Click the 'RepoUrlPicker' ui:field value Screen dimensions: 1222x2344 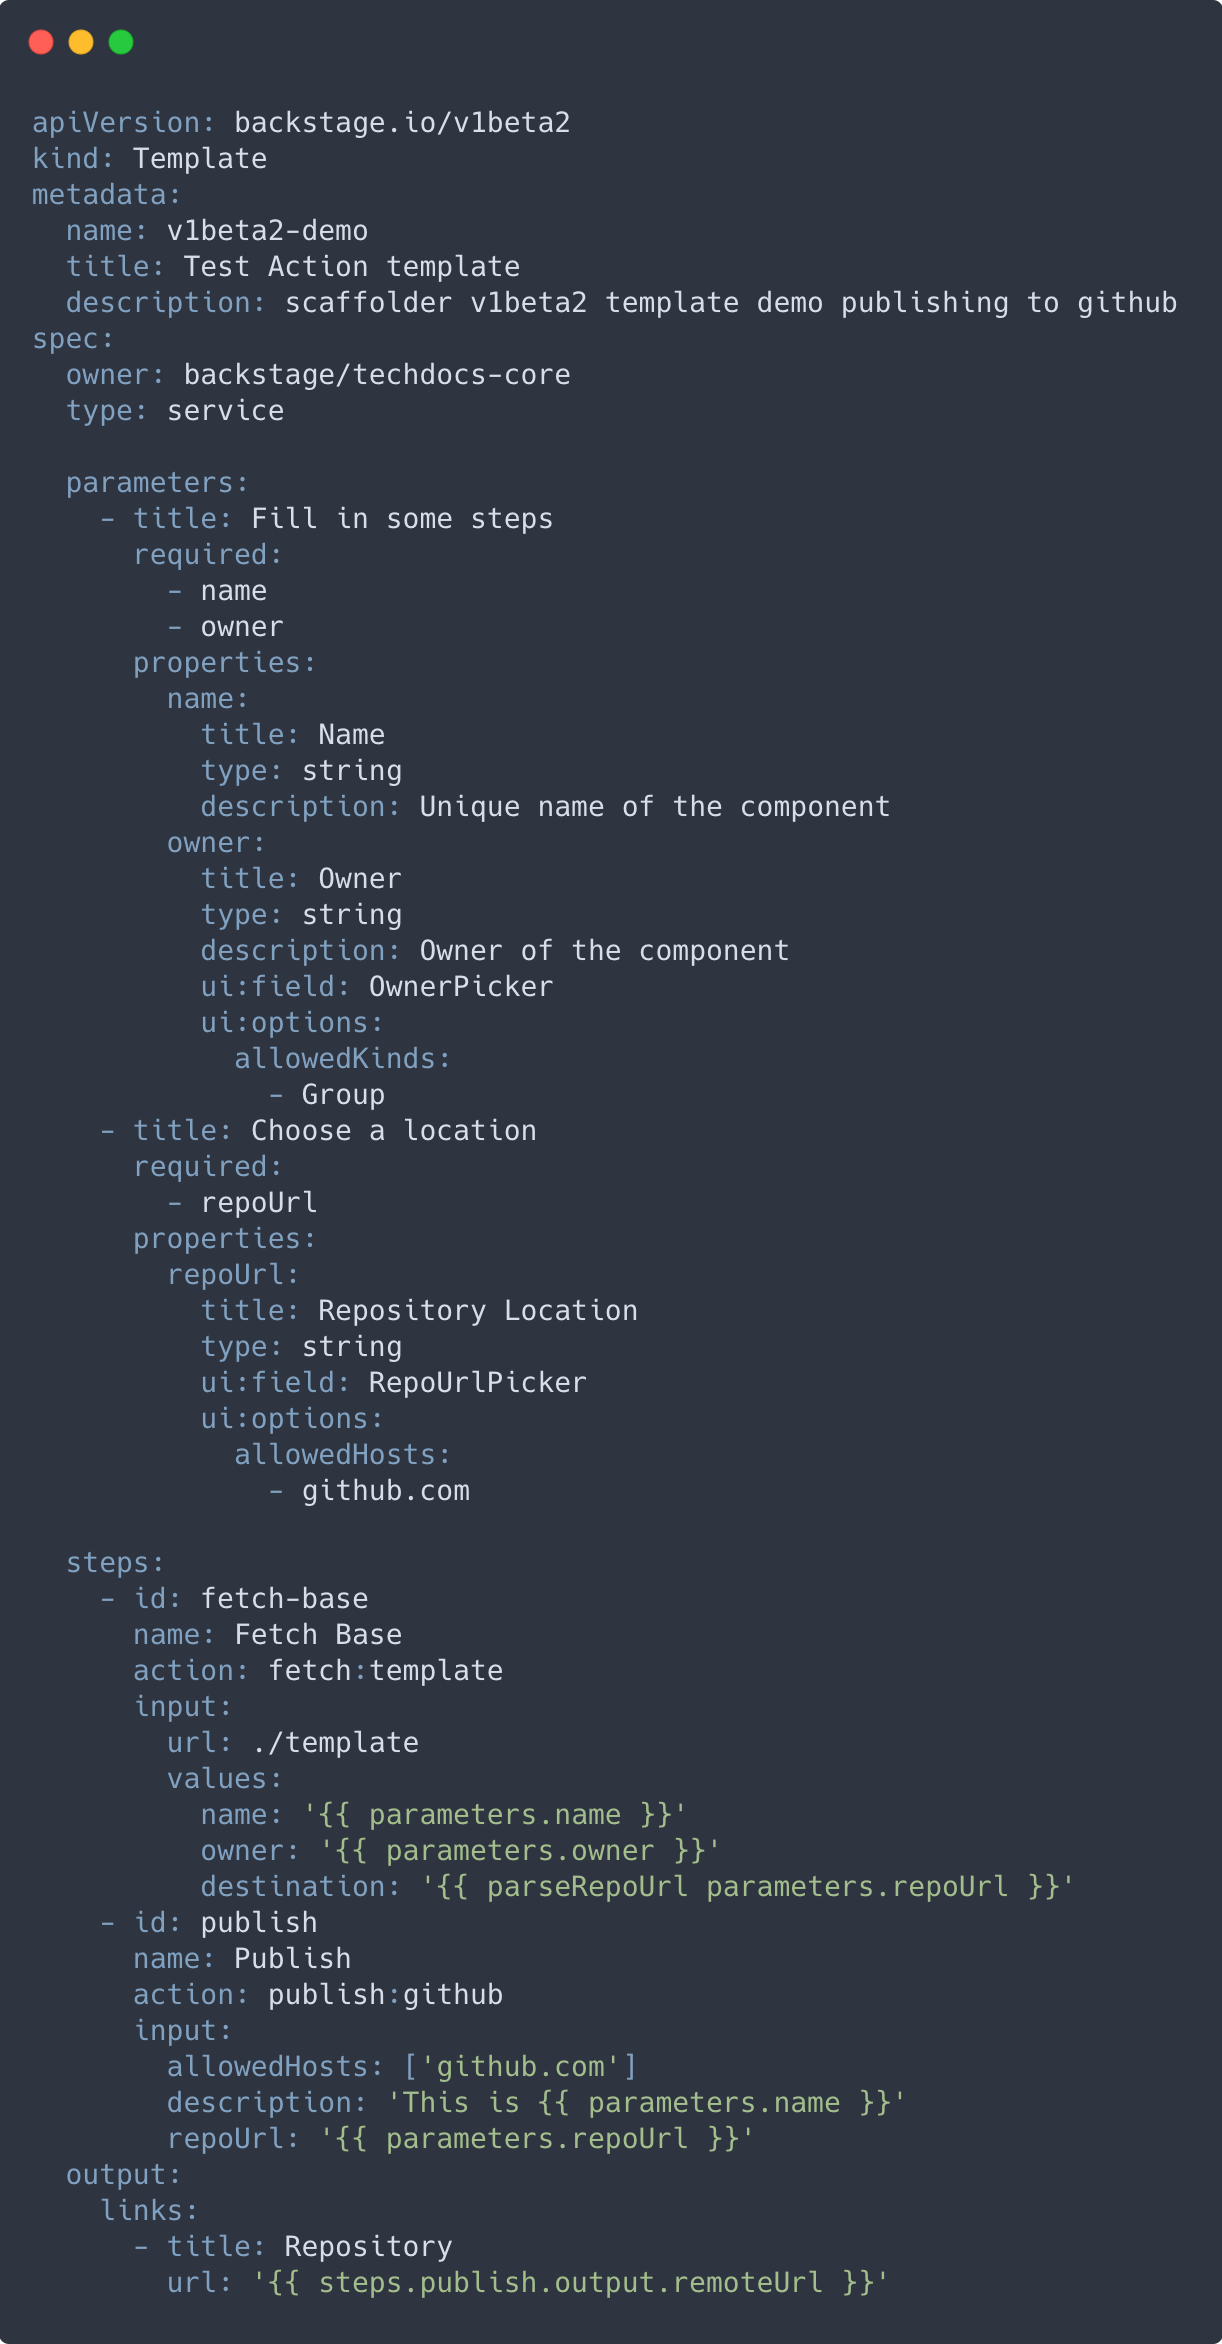pyautogui.click(x=477, y=1383)
